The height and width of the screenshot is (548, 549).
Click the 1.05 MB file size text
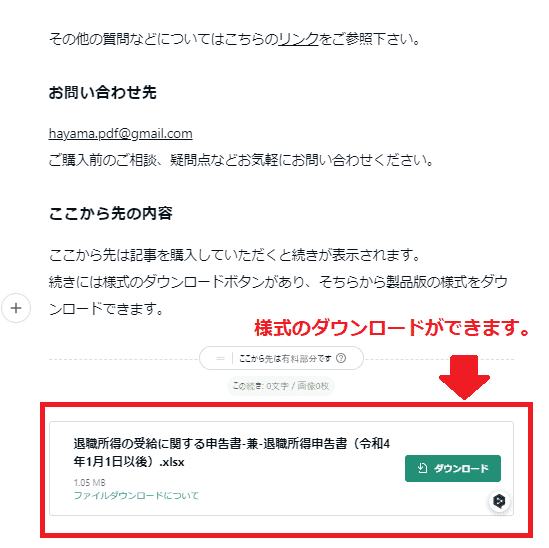pos(89,483)
